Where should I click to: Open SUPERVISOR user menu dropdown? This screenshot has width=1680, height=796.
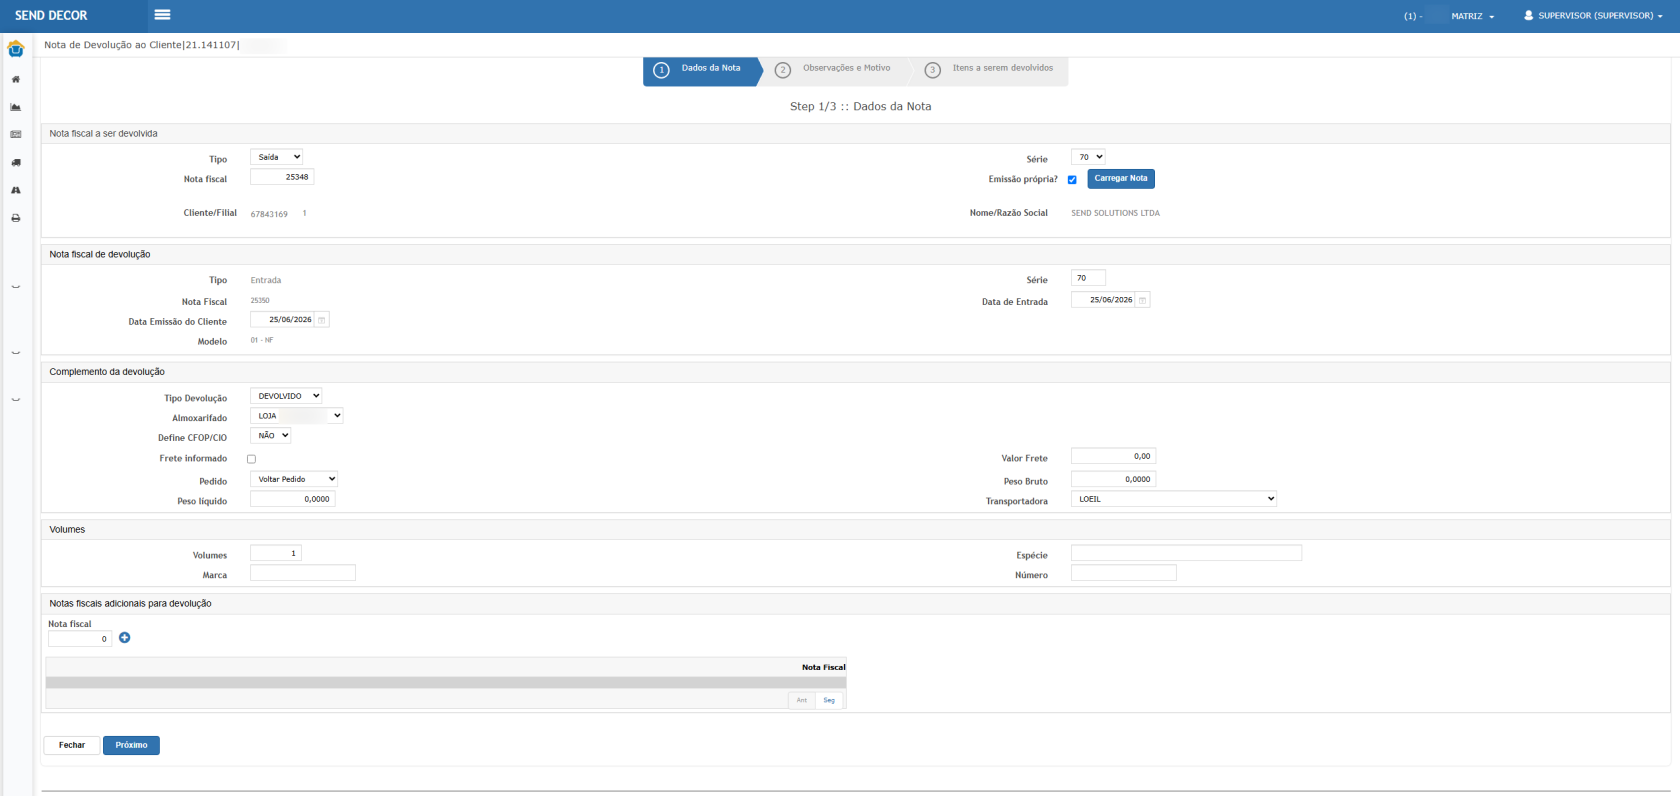coord(1593,16)
